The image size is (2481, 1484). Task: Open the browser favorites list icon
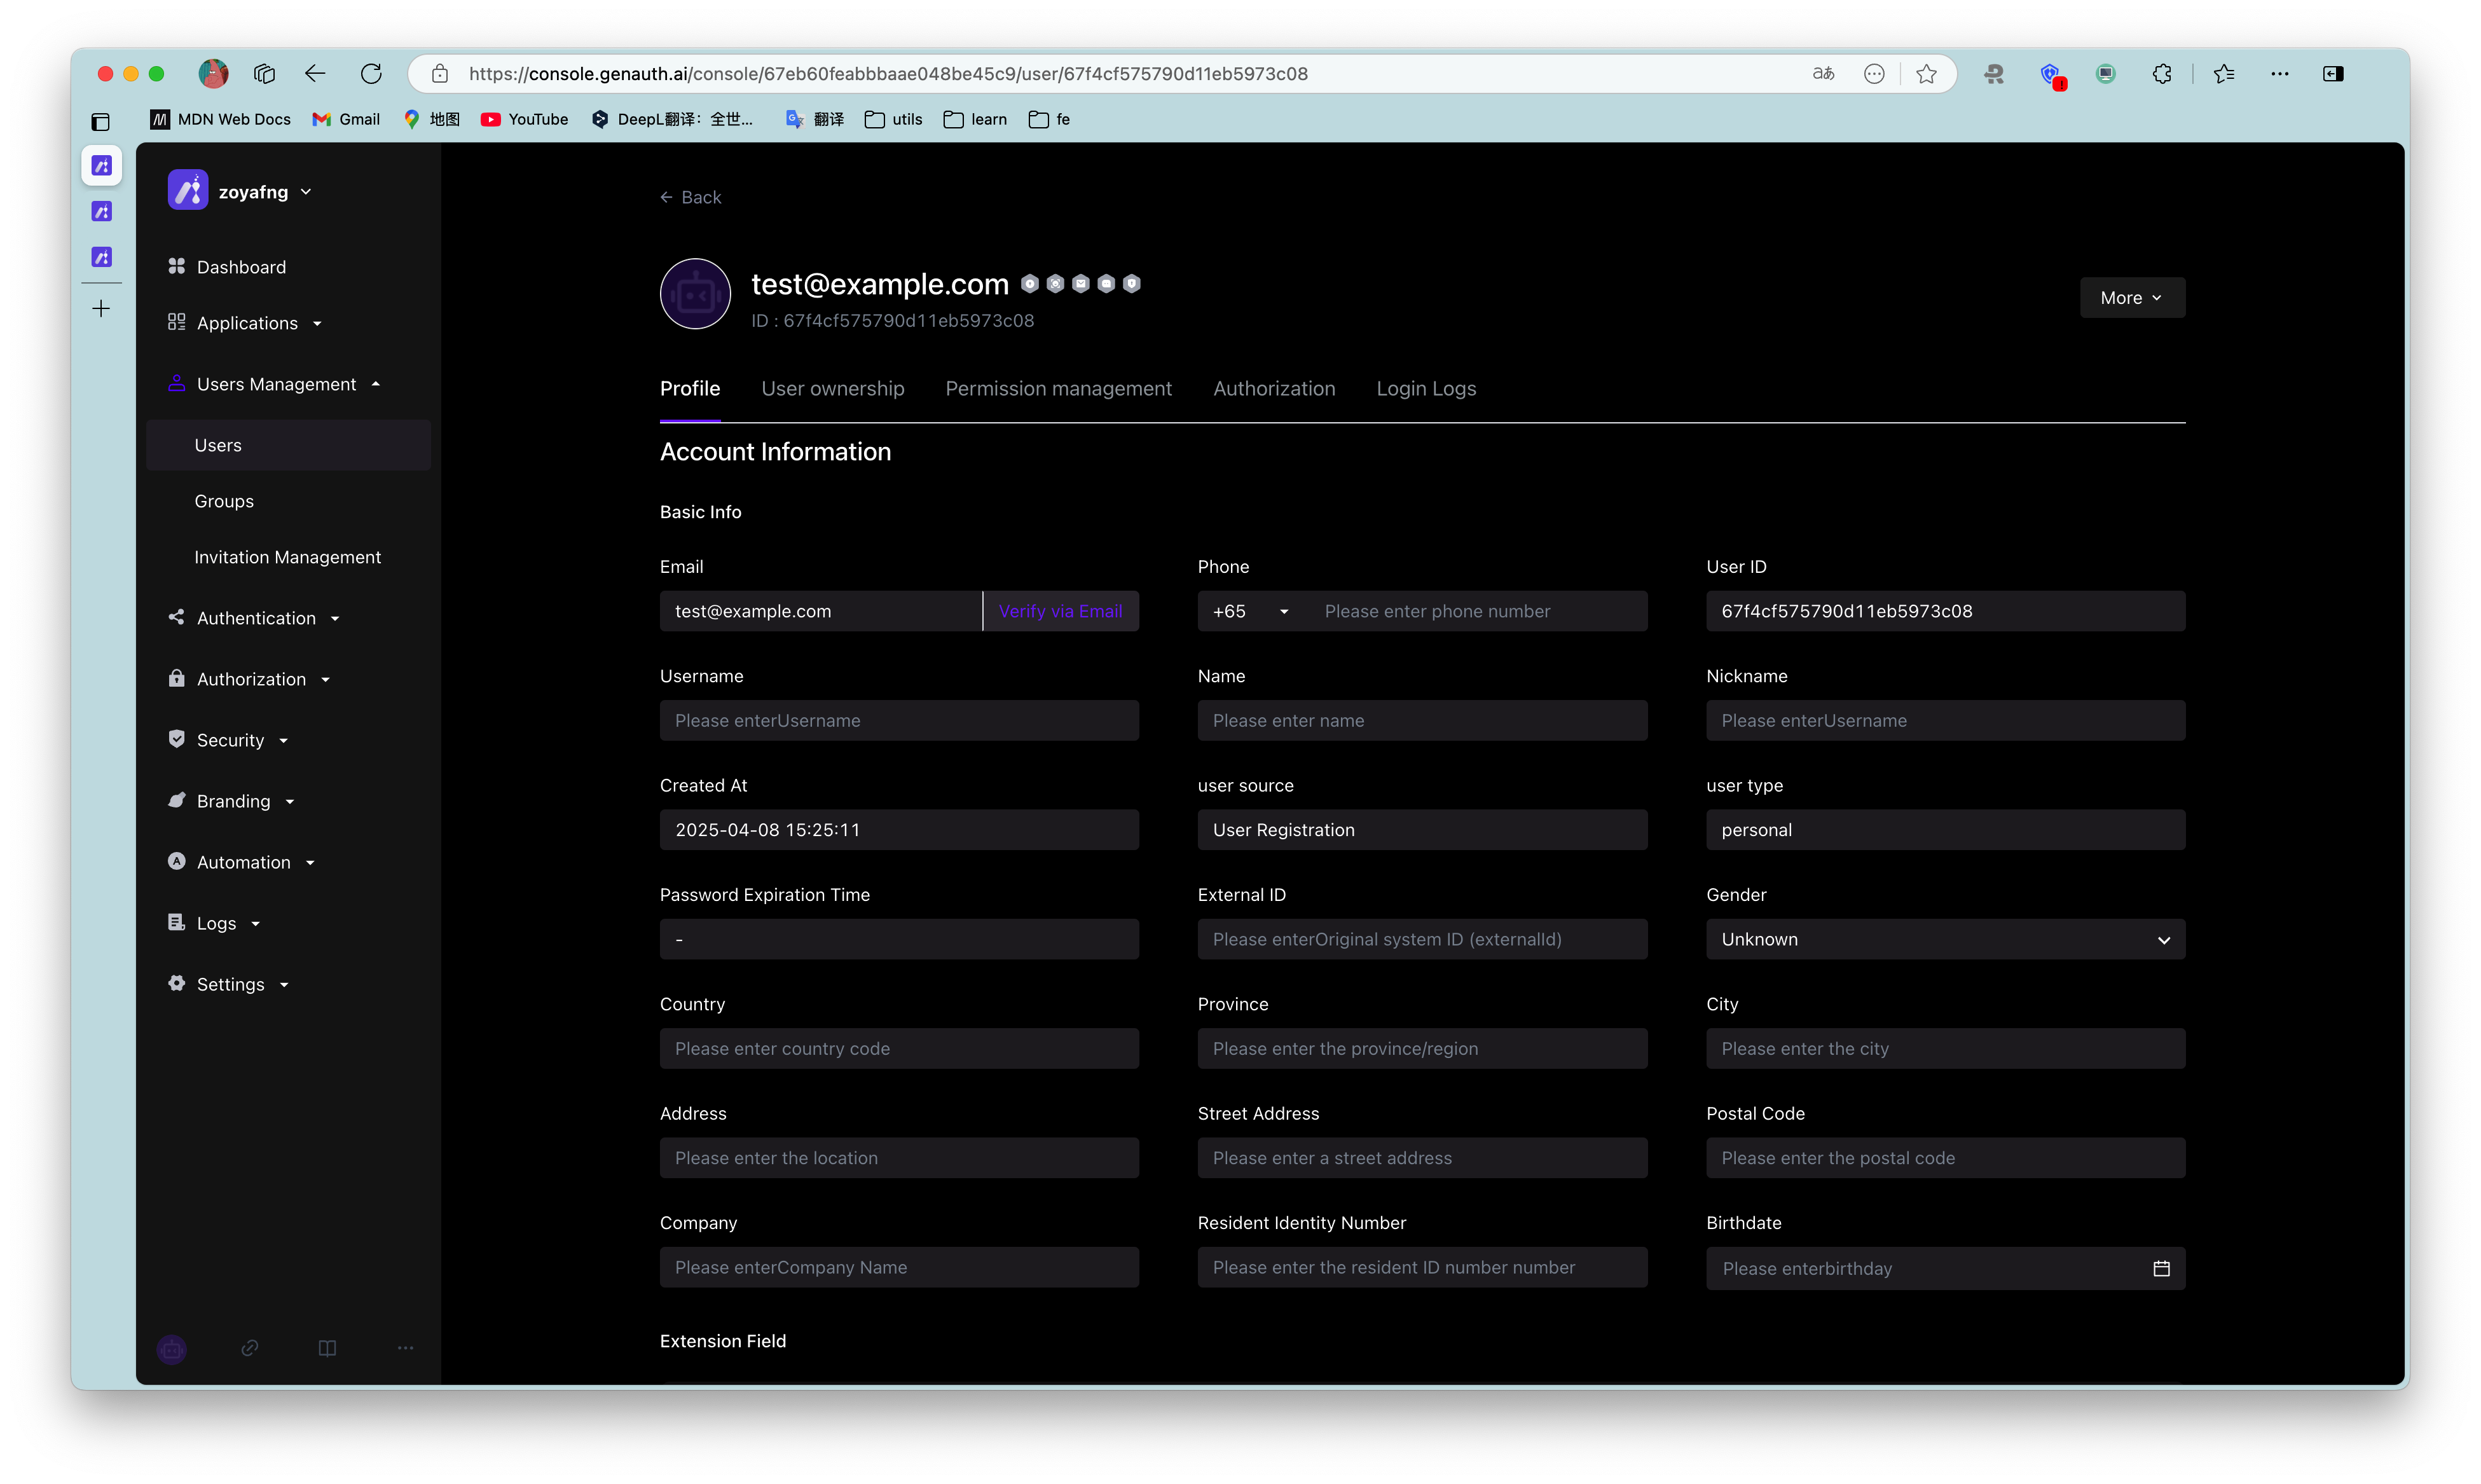click(x=2224, y=73)
